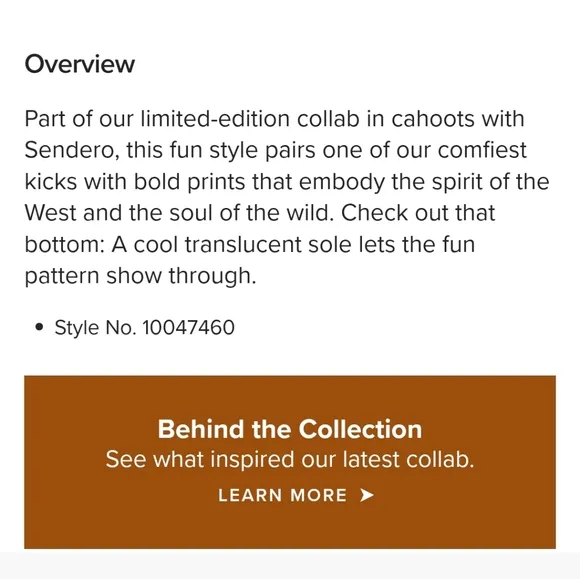Click the number 10047460
Screen dimensions: 580x579
188,327
